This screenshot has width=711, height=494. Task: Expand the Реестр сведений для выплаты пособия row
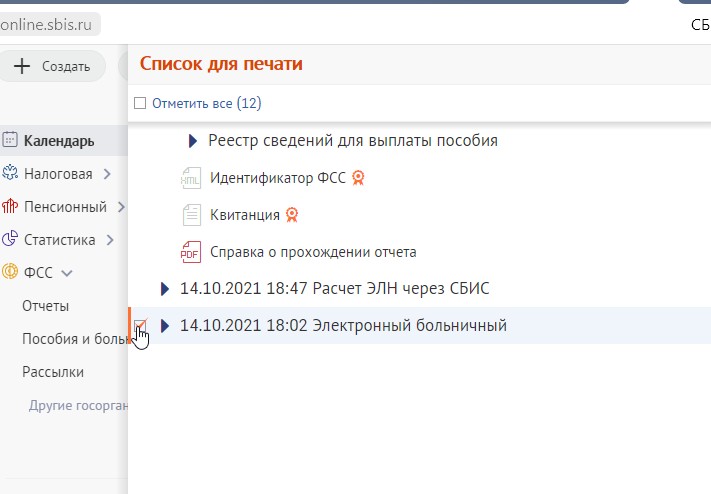pyautogui.click(x=193, y=141)
